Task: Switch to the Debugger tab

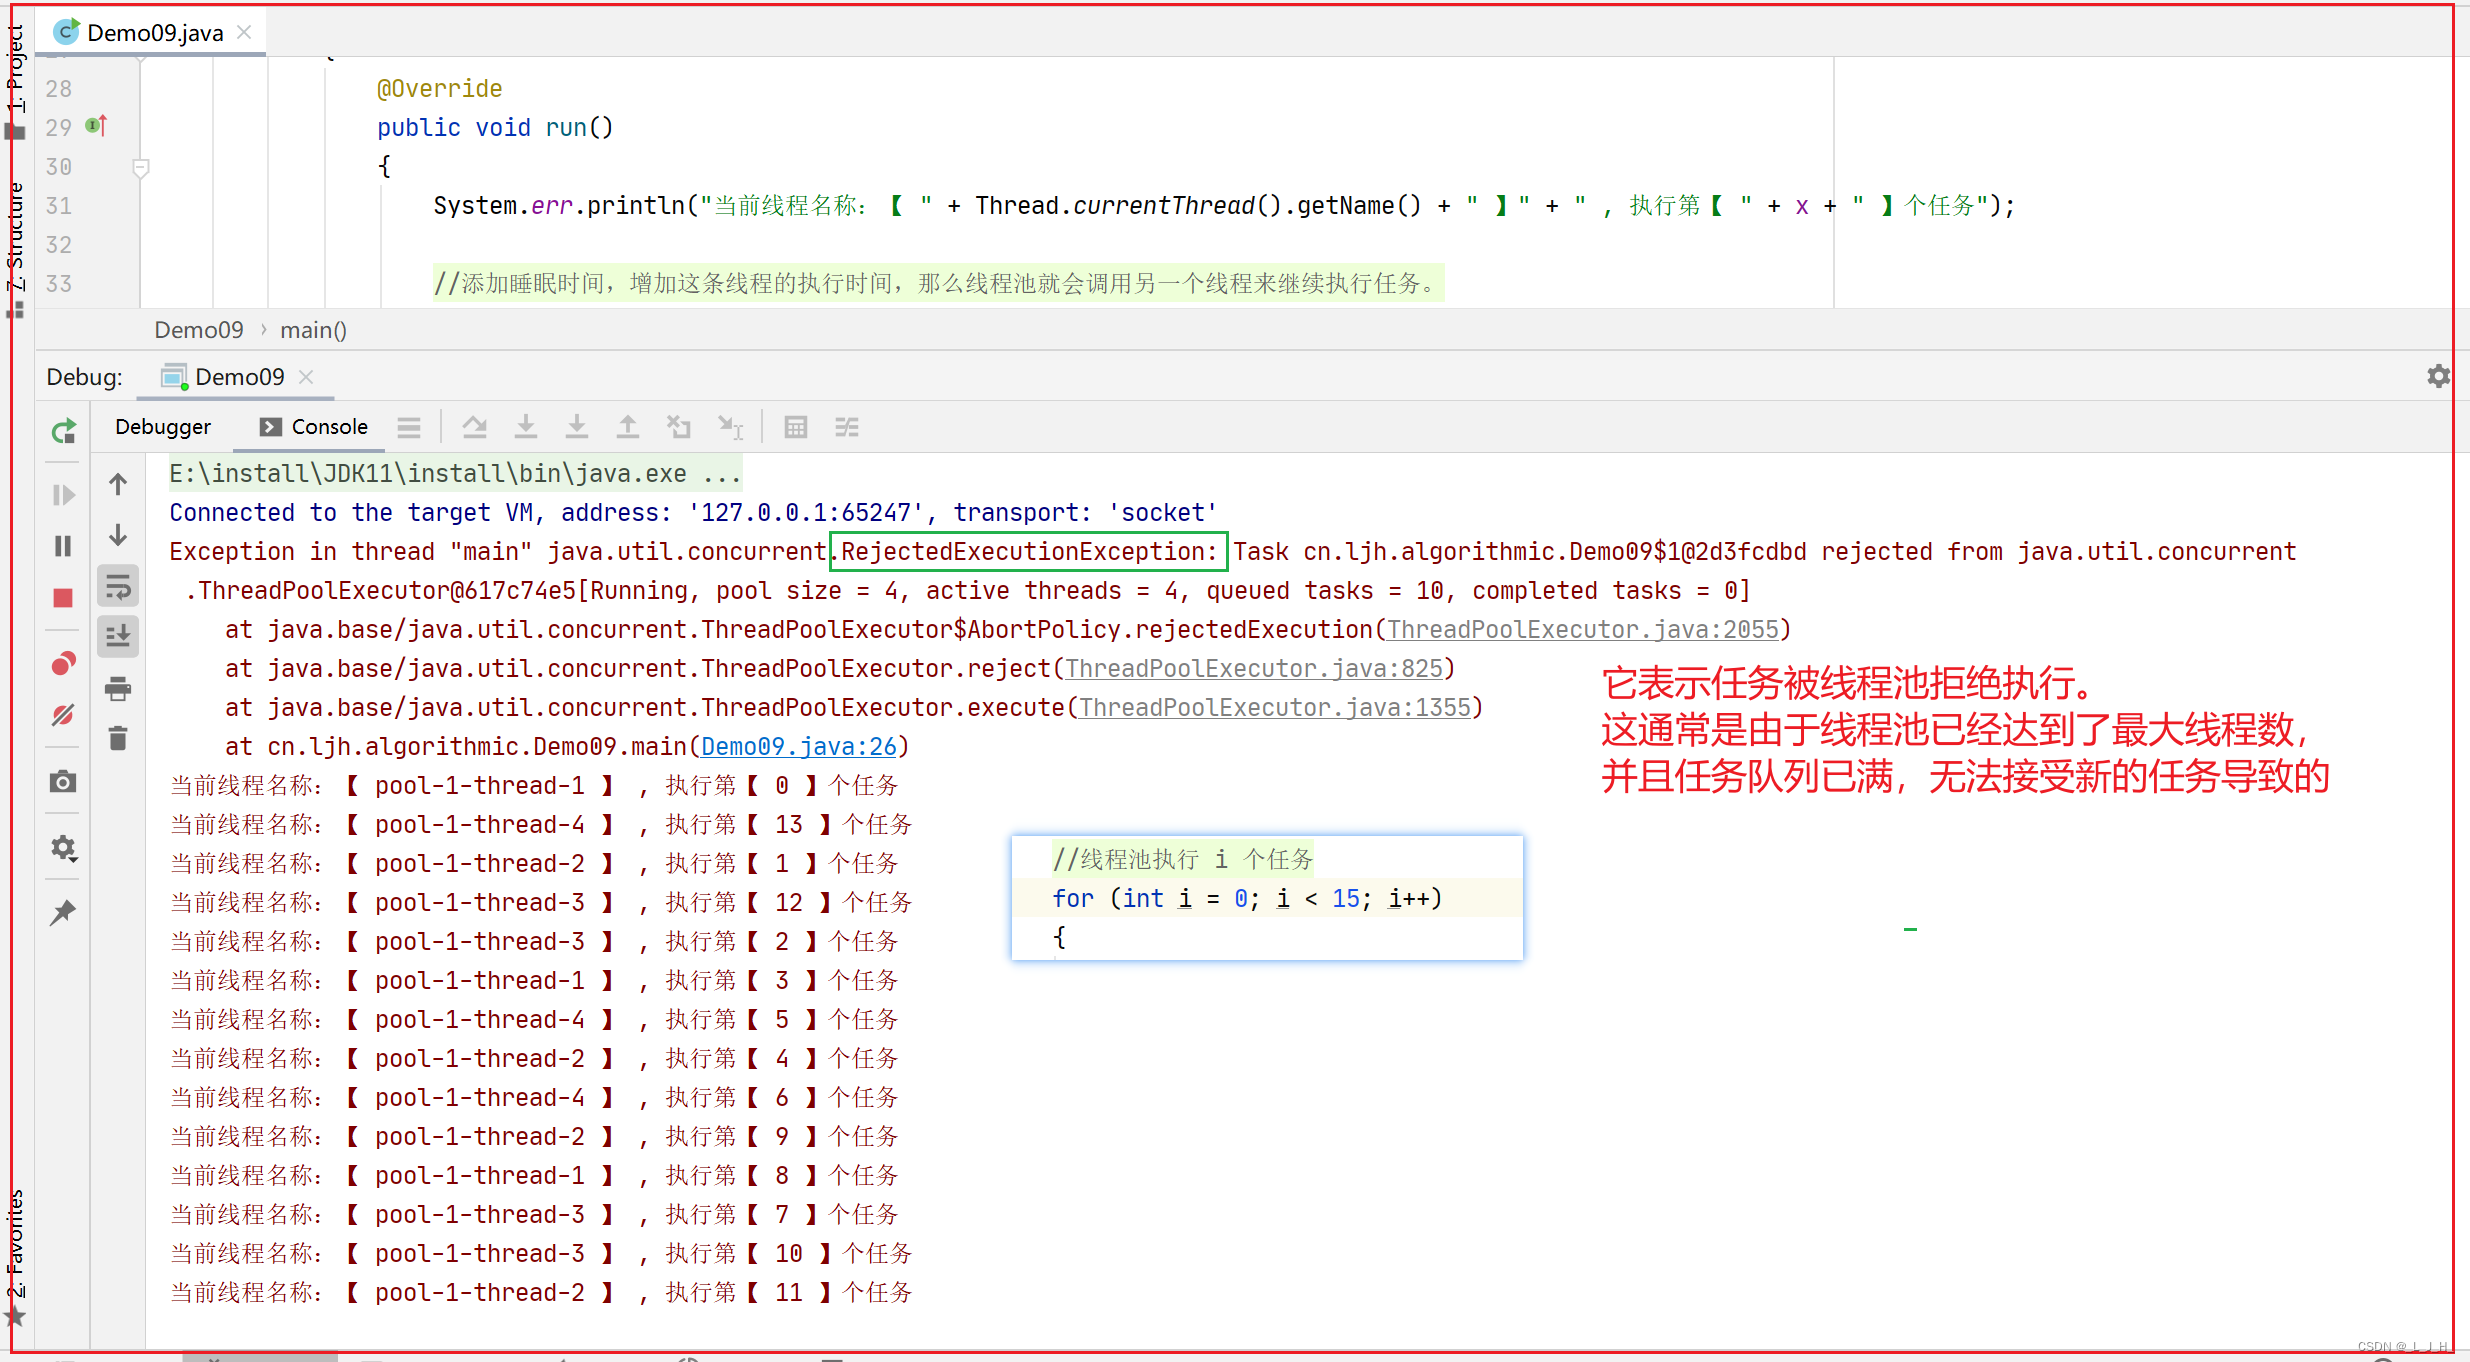Action: (x=163, y=424)
